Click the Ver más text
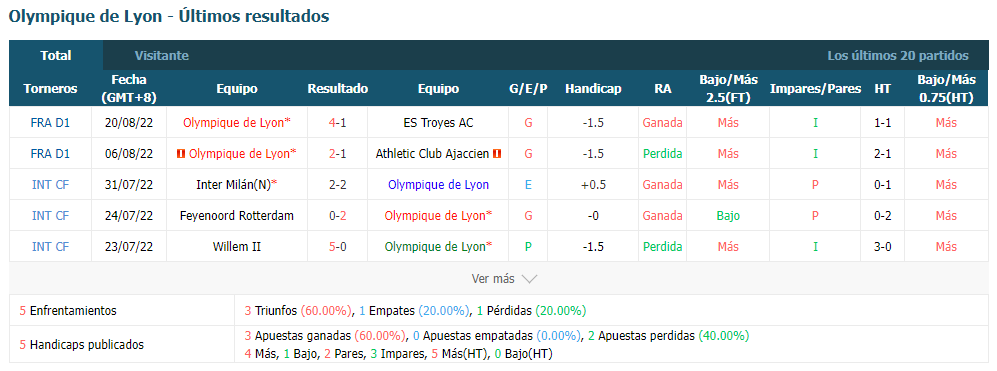Screen dimensions: 997x371 [x=493, y=279]
